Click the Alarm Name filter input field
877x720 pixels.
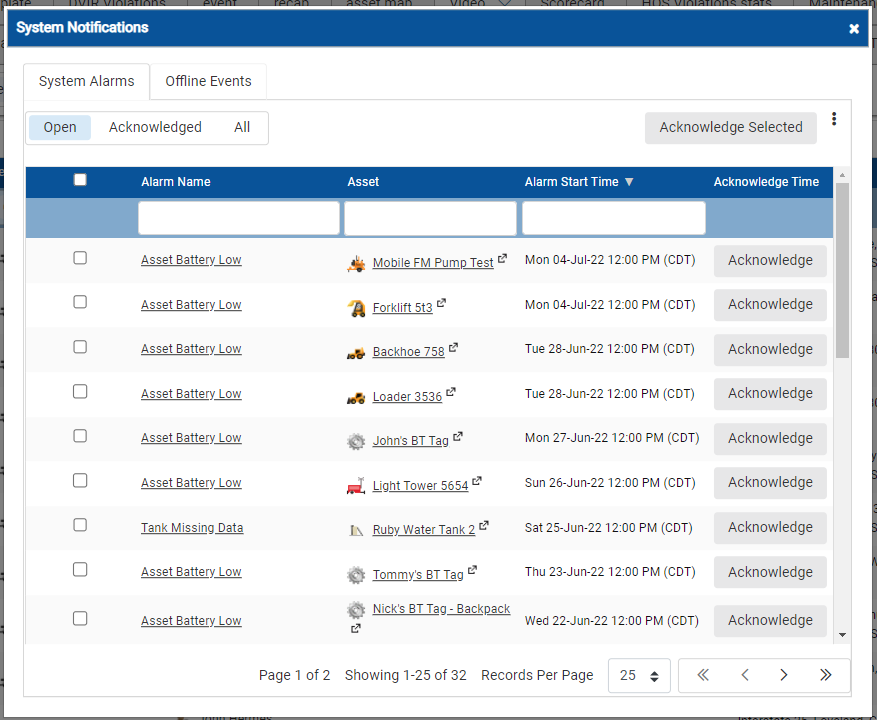click(x=238, y=217)
